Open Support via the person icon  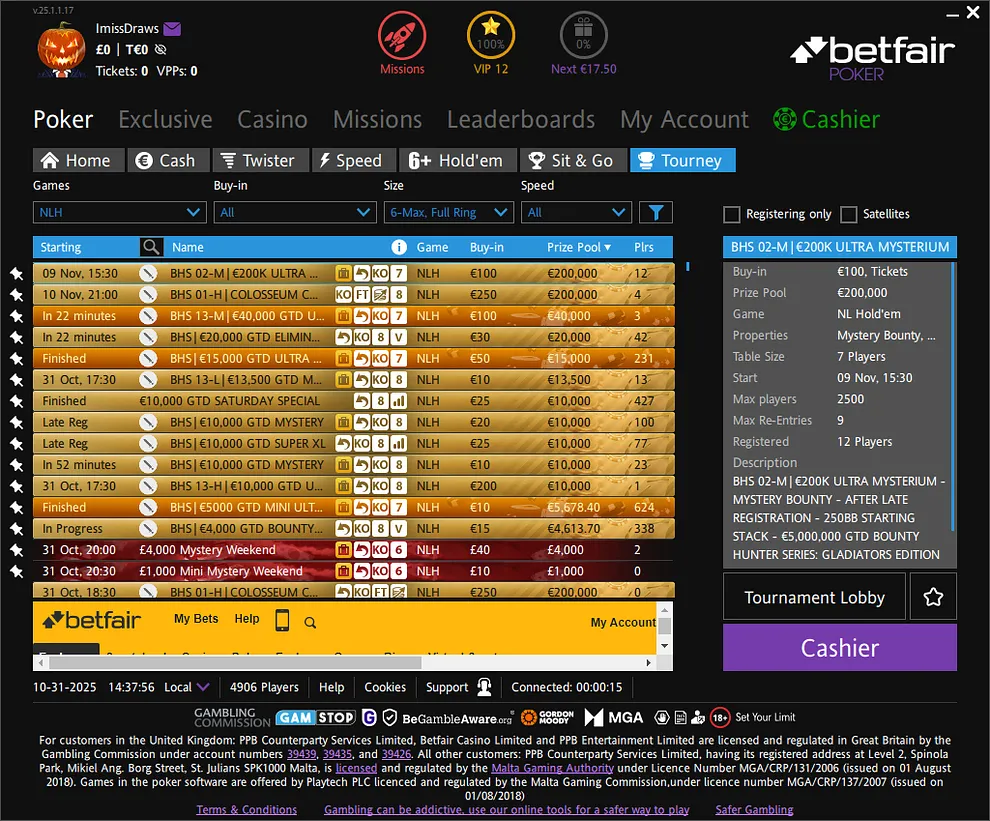pyautogui.click(x=484, y=687)
